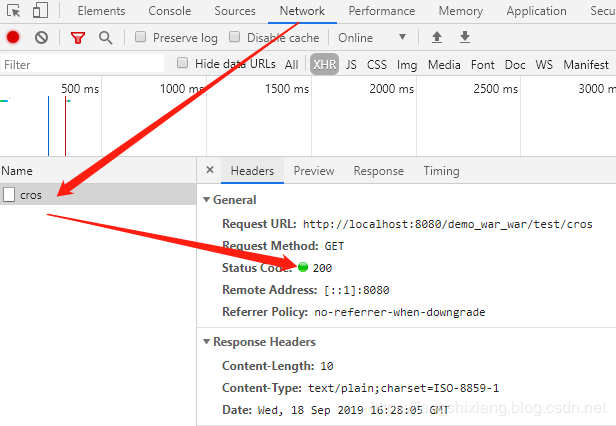Filter requests by JS type
616x426 pixels.
351,64
